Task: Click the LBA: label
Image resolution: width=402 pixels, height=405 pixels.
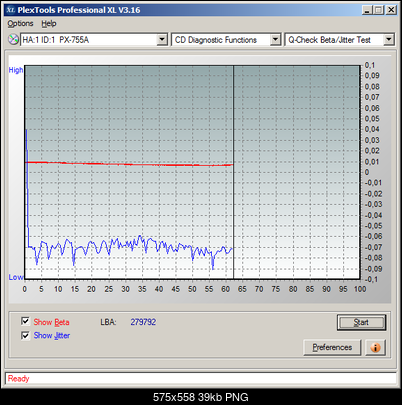Action: tap(108, 322)
